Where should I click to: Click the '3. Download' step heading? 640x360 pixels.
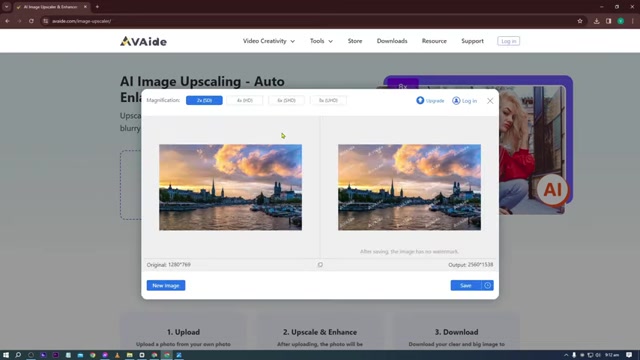[456, 332]
